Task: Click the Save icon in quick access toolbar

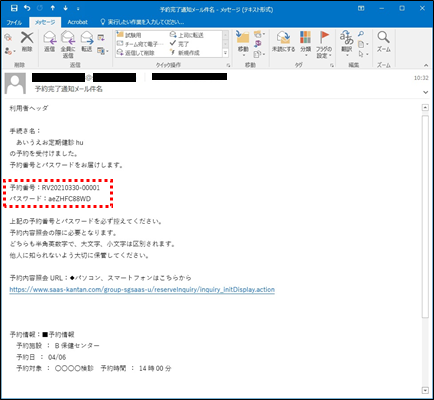Action: coord(14,8)
